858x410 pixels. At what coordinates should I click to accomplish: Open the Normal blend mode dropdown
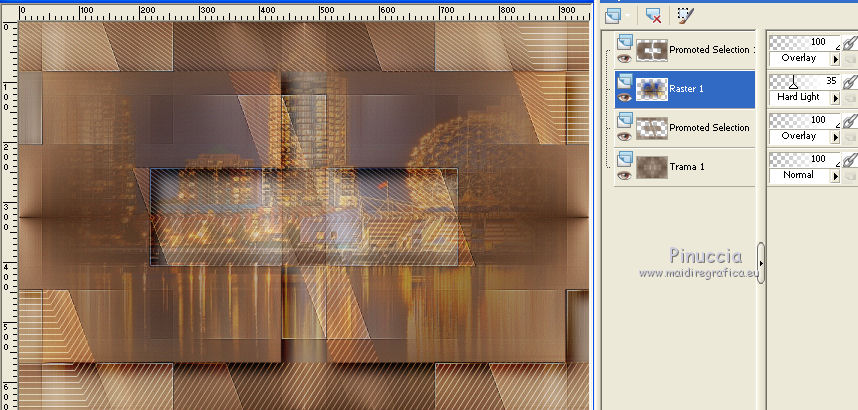(x=804, y=175)
